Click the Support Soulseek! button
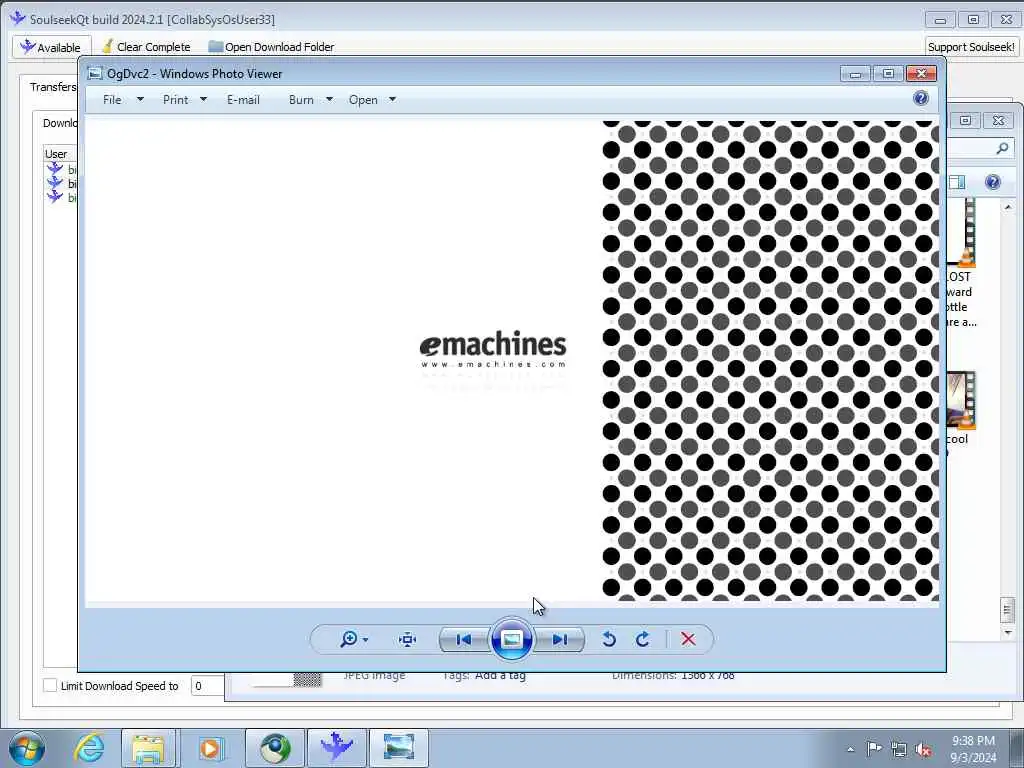The width and height of the screenshot is (1024, 768). (971, 47)
